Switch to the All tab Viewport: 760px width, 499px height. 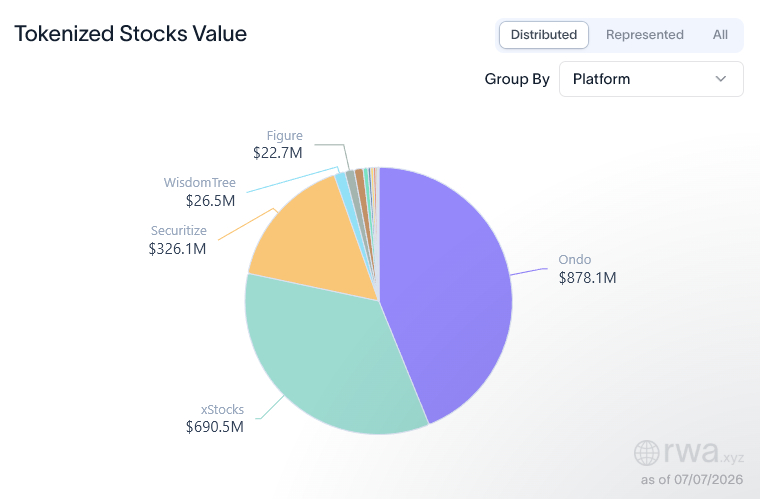click(720, 35)
